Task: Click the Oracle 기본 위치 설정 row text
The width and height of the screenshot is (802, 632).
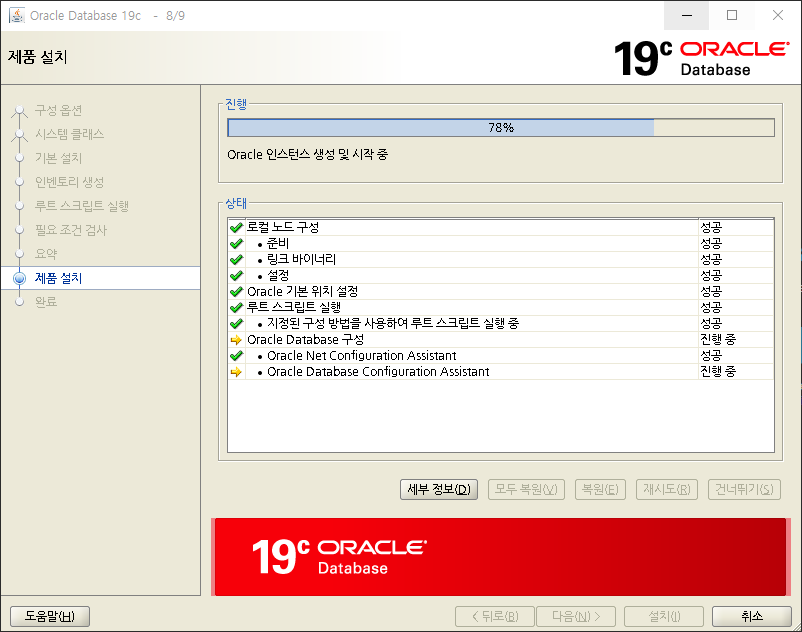Action: pyautogui.click(x=302, y=291)
